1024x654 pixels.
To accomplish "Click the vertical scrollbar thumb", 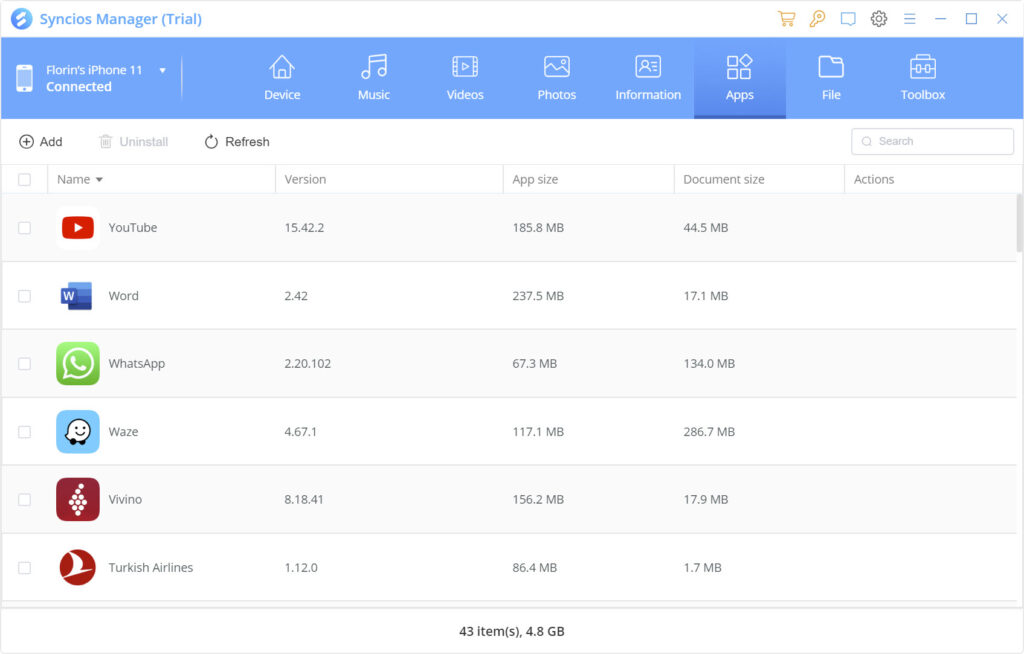I will click(x=1019, y=222).
